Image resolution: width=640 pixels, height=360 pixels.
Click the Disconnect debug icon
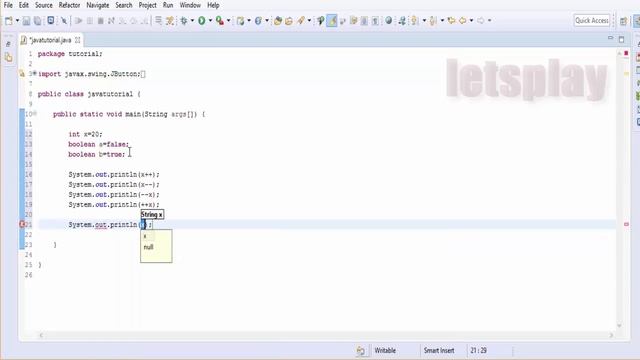111,21
